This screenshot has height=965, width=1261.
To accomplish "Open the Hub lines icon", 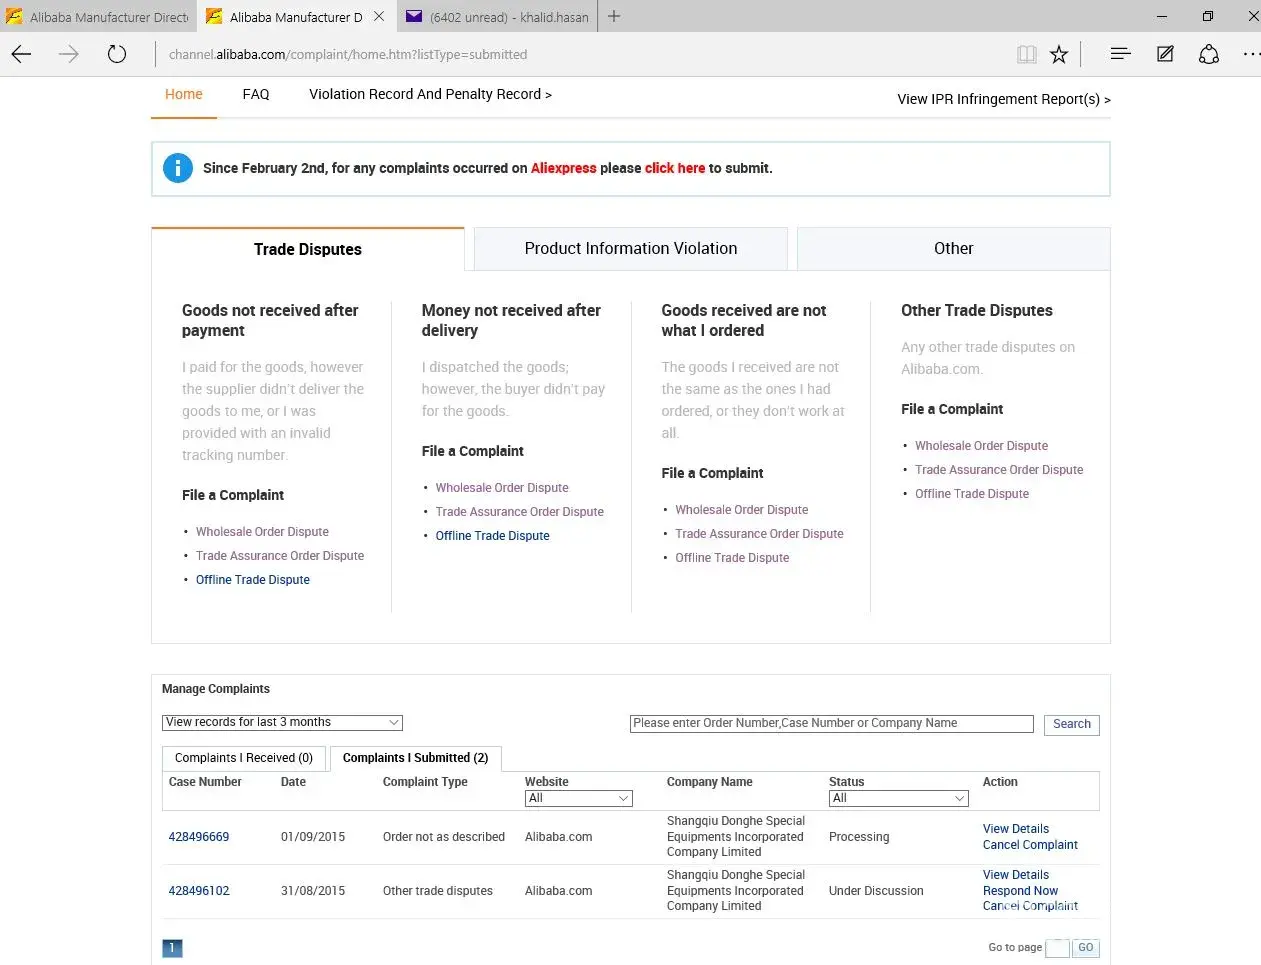I will point(1120,54).
